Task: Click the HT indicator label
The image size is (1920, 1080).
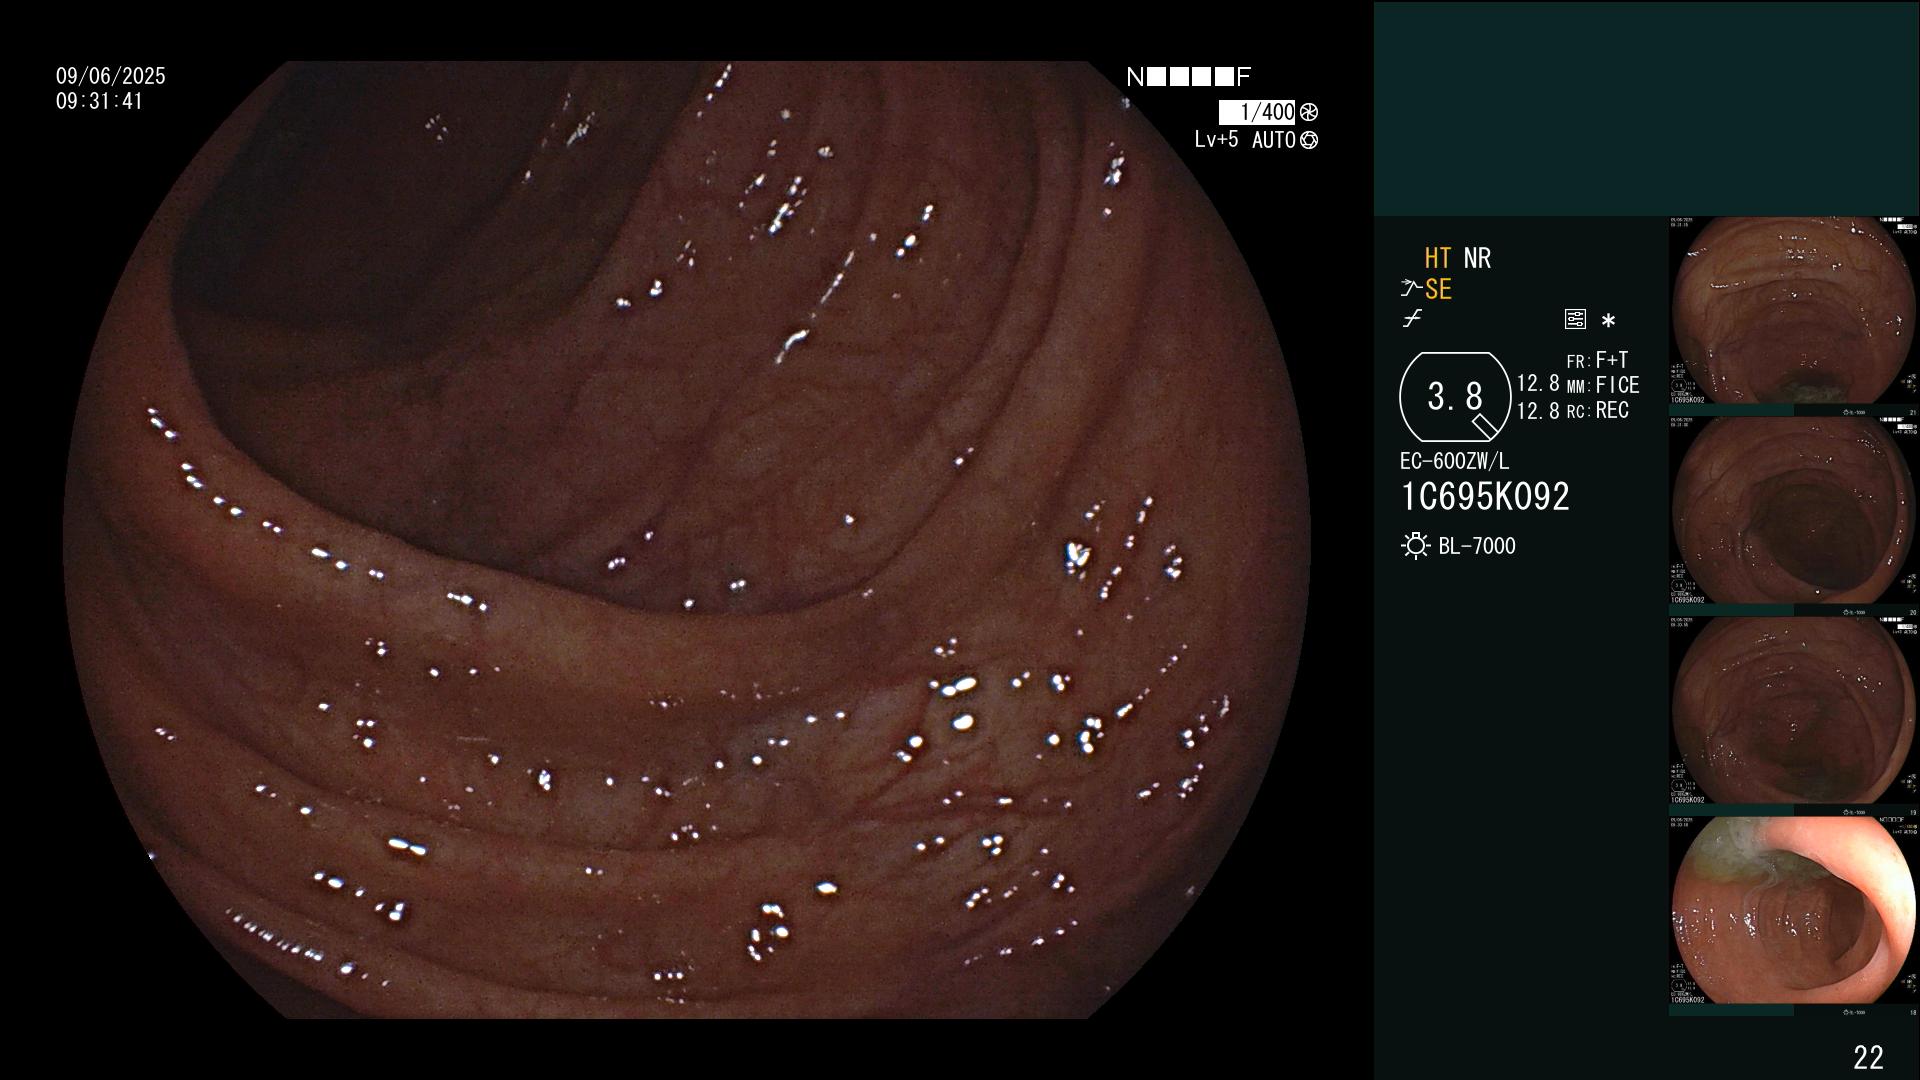Action: 1438,258
